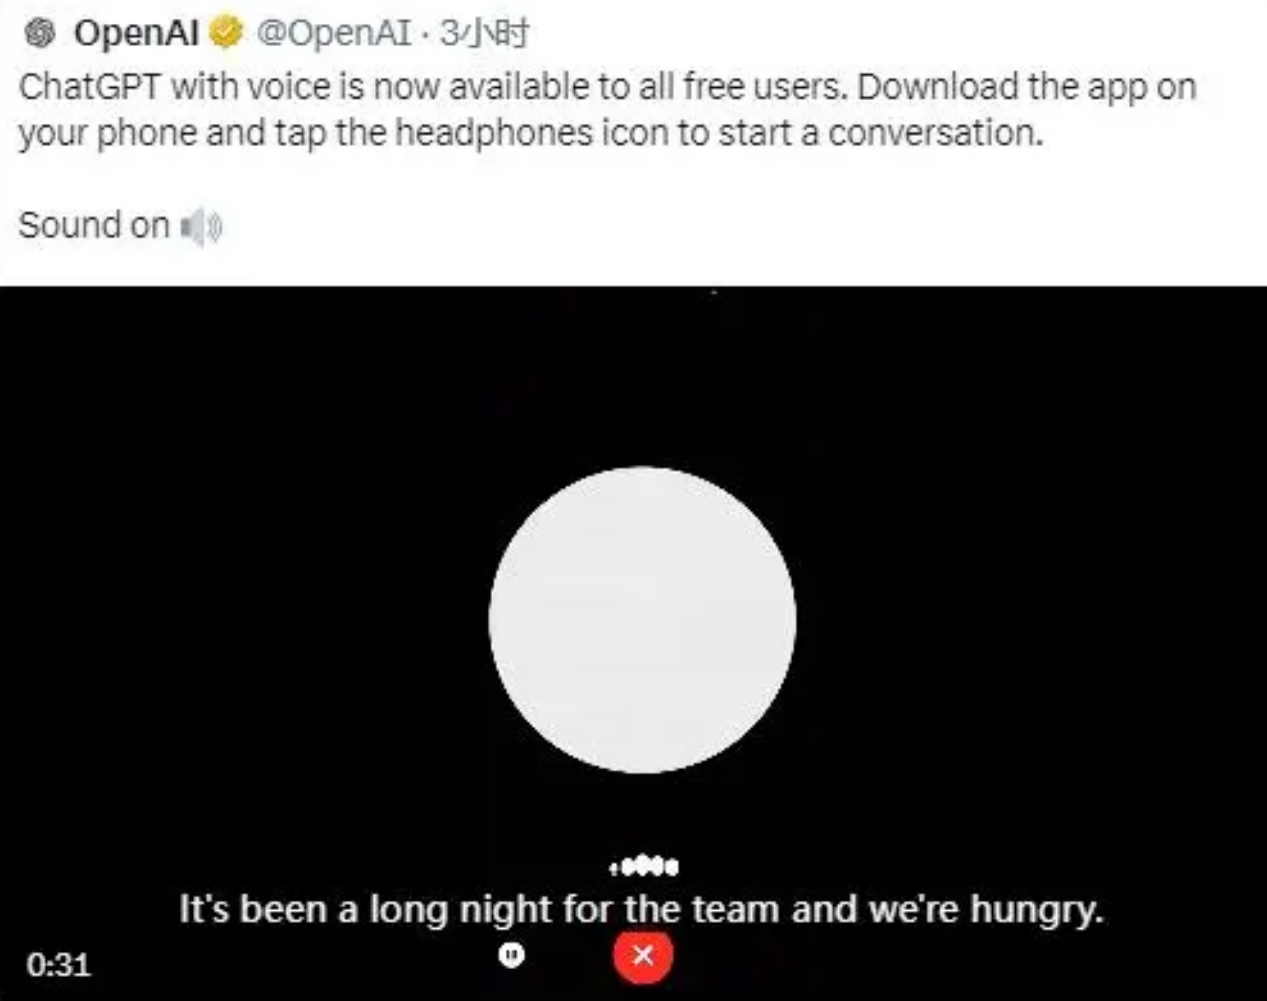Click the tiny dot at the video's top edge
This screenshot has height=1001, width=1267.
point(713,293)
